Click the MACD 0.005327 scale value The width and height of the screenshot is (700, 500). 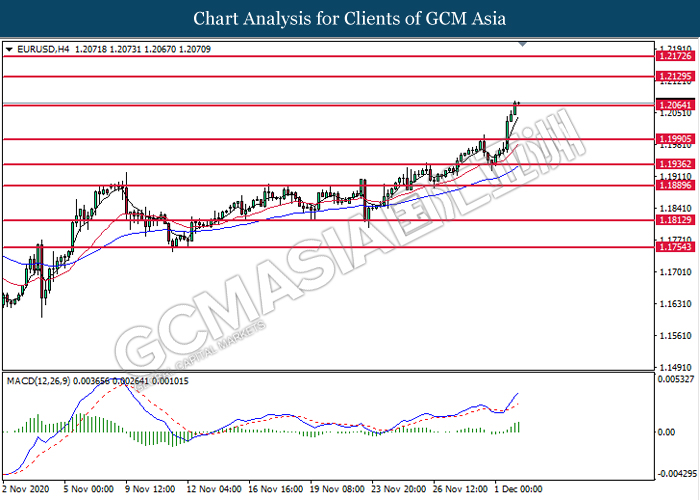pos(676,379)
